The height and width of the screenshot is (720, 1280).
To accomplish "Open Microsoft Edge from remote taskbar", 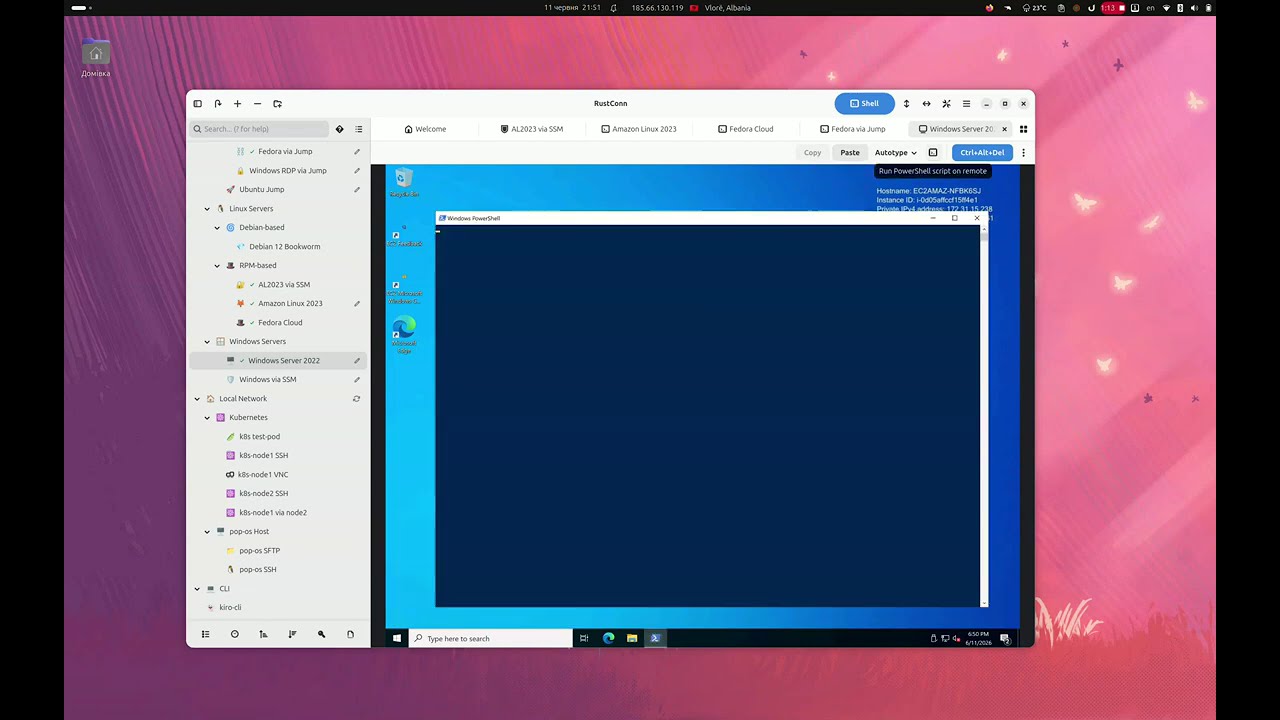I will pyautogui.click(x=608, y=638).
